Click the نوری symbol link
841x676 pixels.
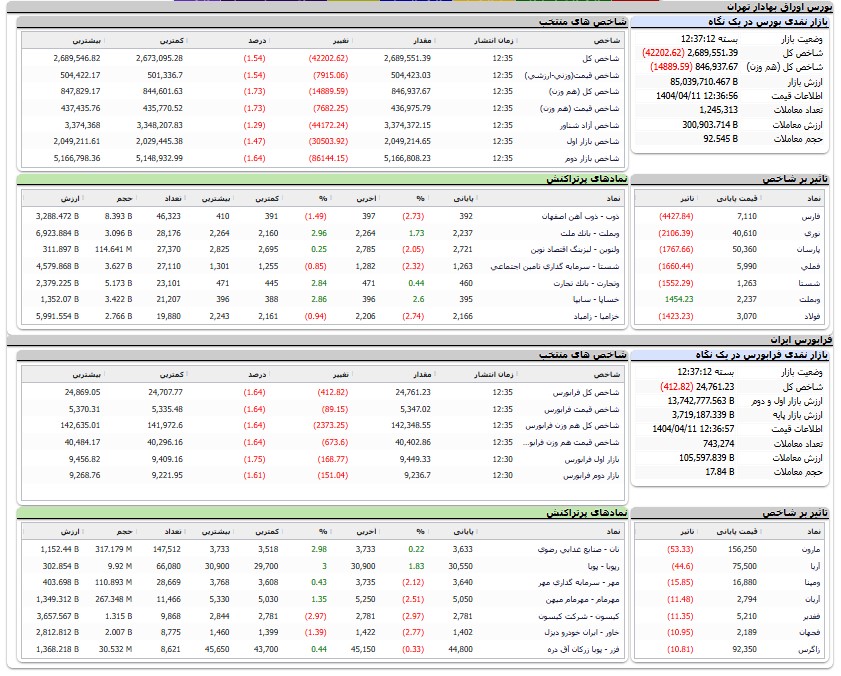(805, 233)
